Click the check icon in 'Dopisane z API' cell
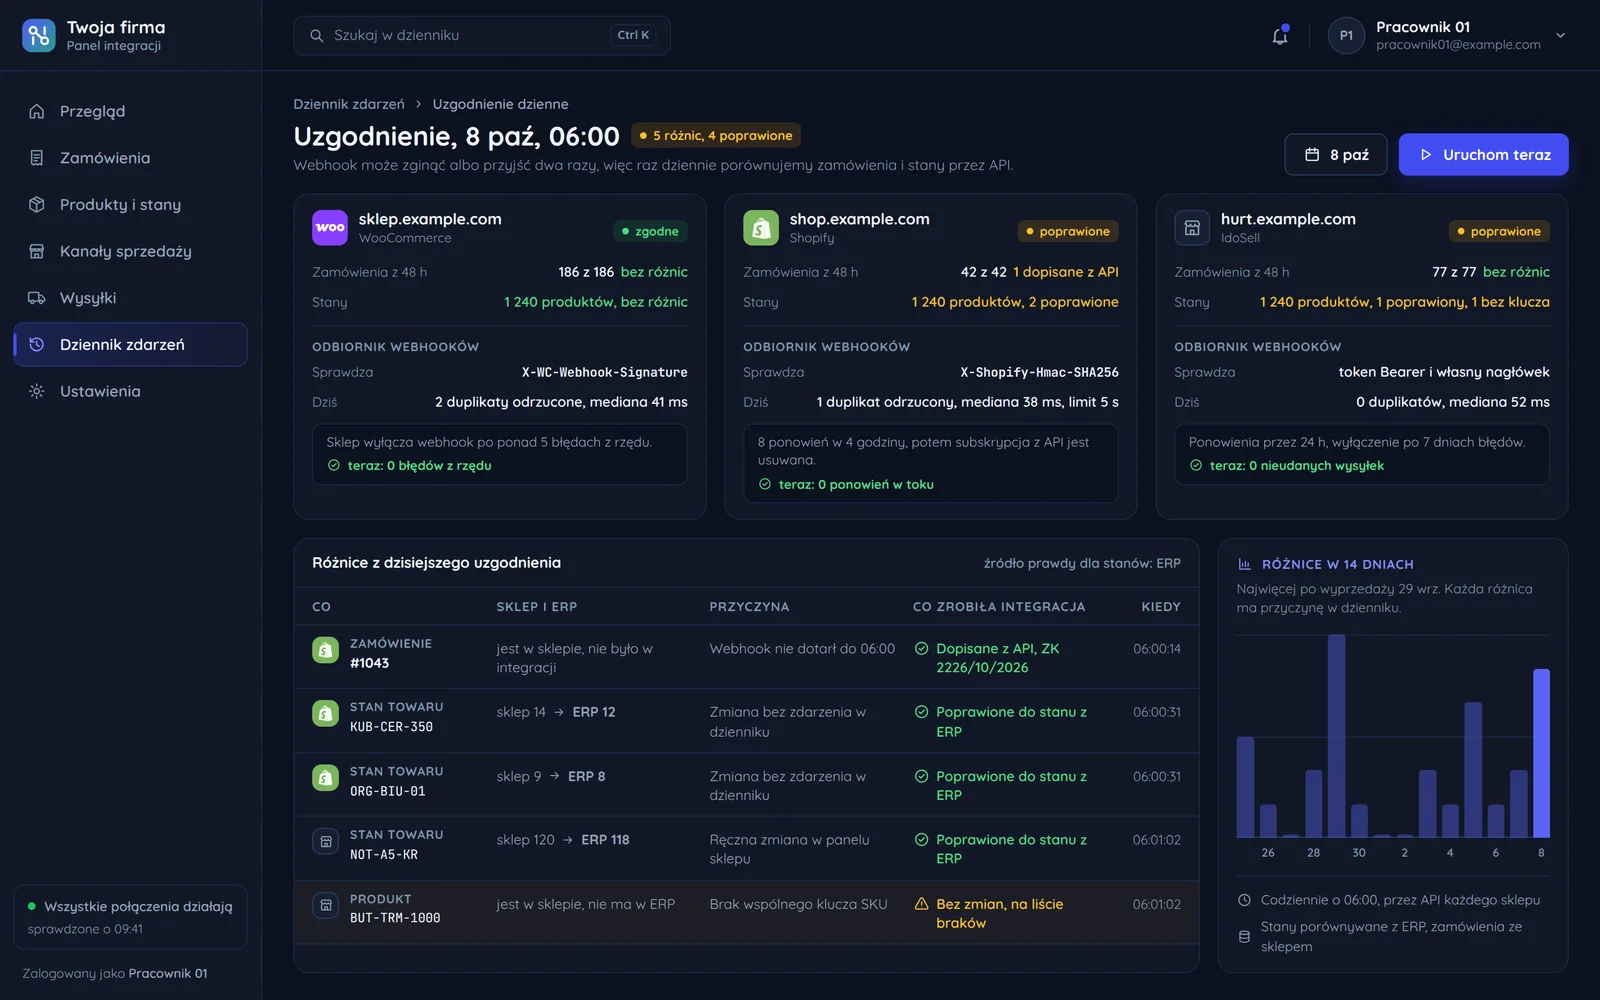The height and width of the screenshot is (1000, 1600). pyautogui.click(x=922, y=648)
